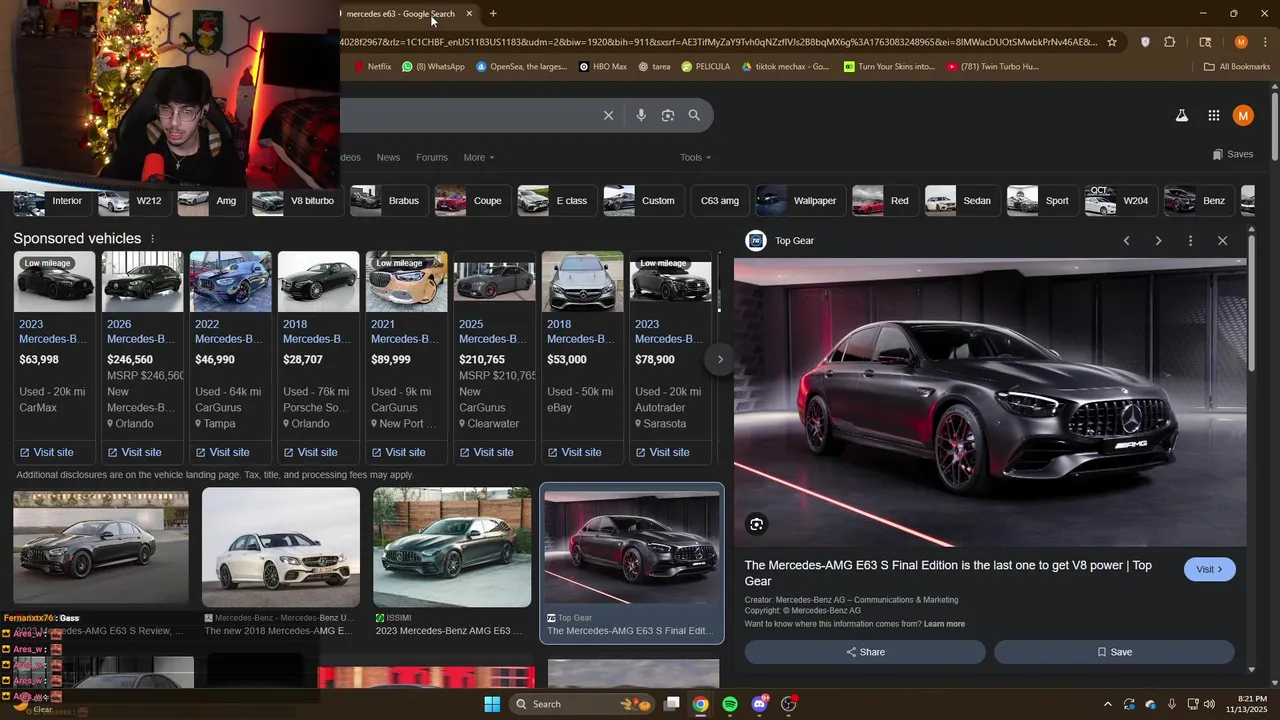Open Discord from the taskbar
The image size is (1280, 720).
pos(759,704)
